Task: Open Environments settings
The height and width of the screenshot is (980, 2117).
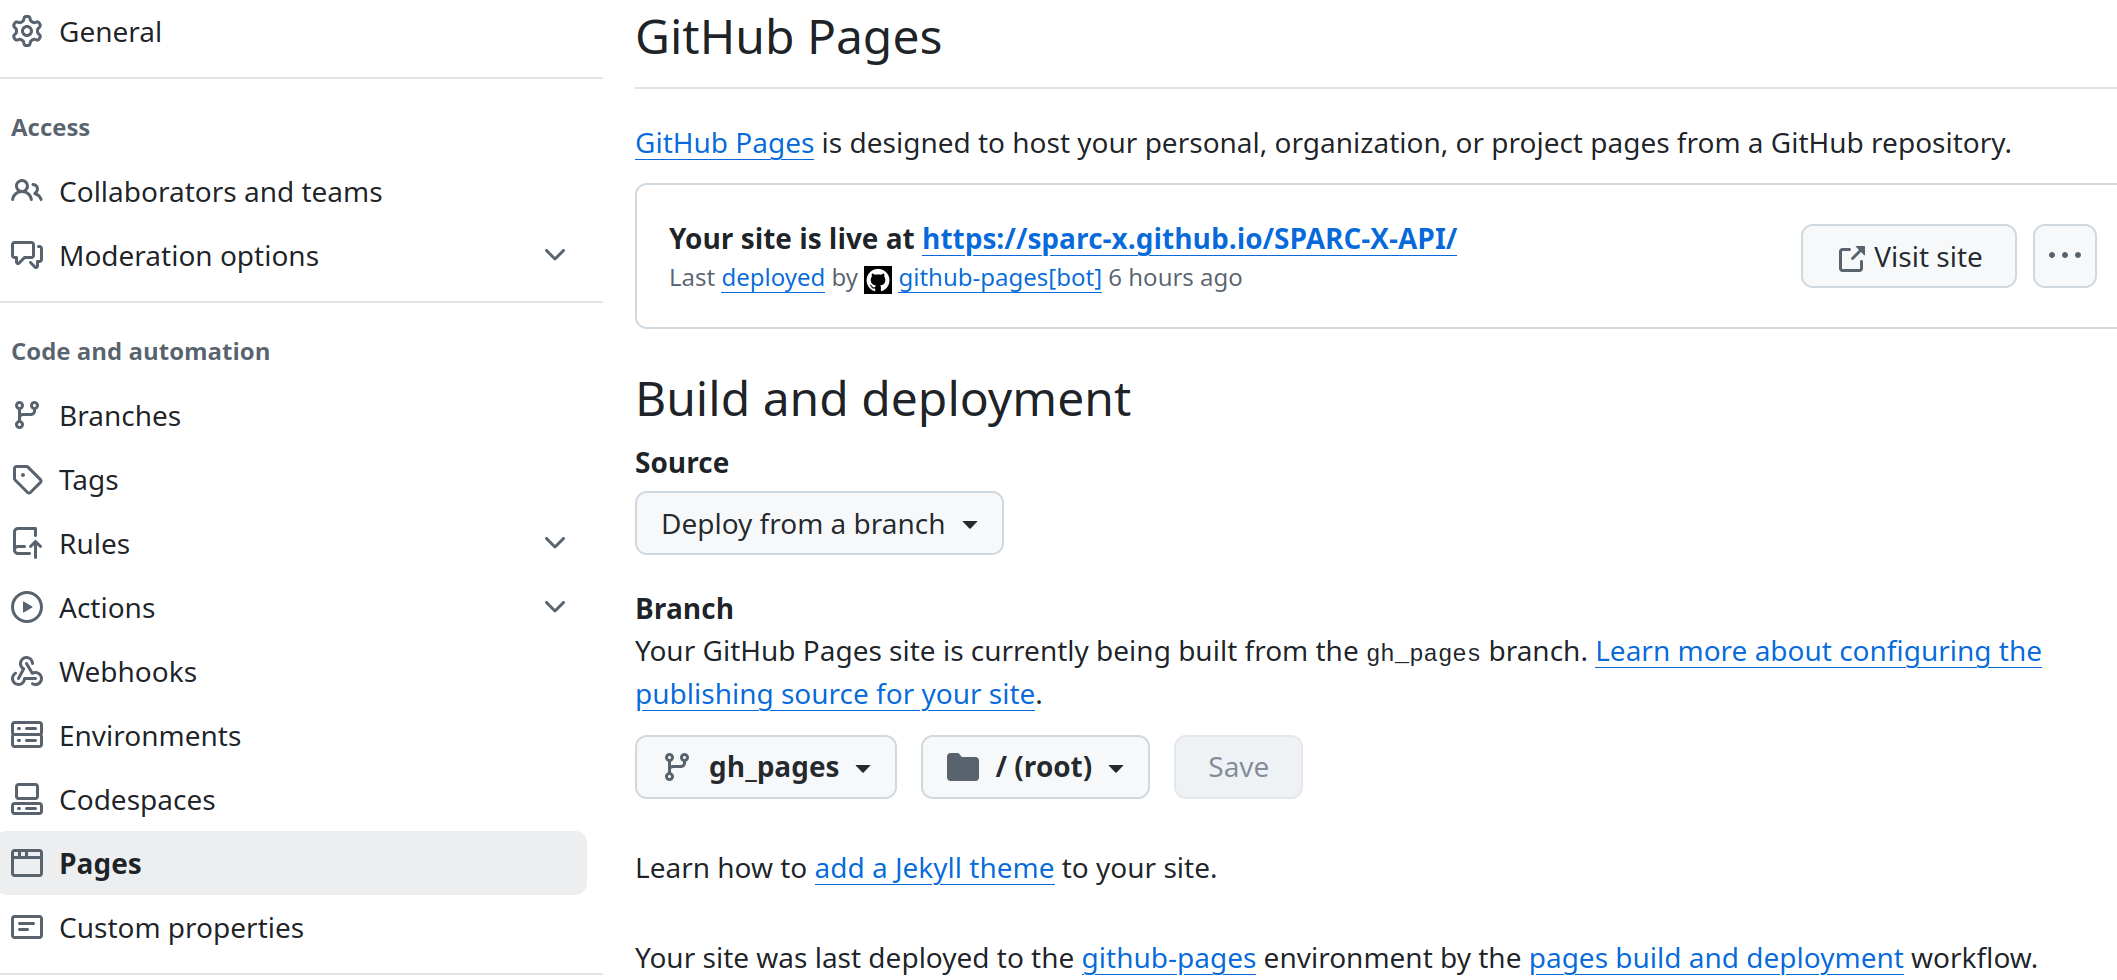Action: click(150, 735)
